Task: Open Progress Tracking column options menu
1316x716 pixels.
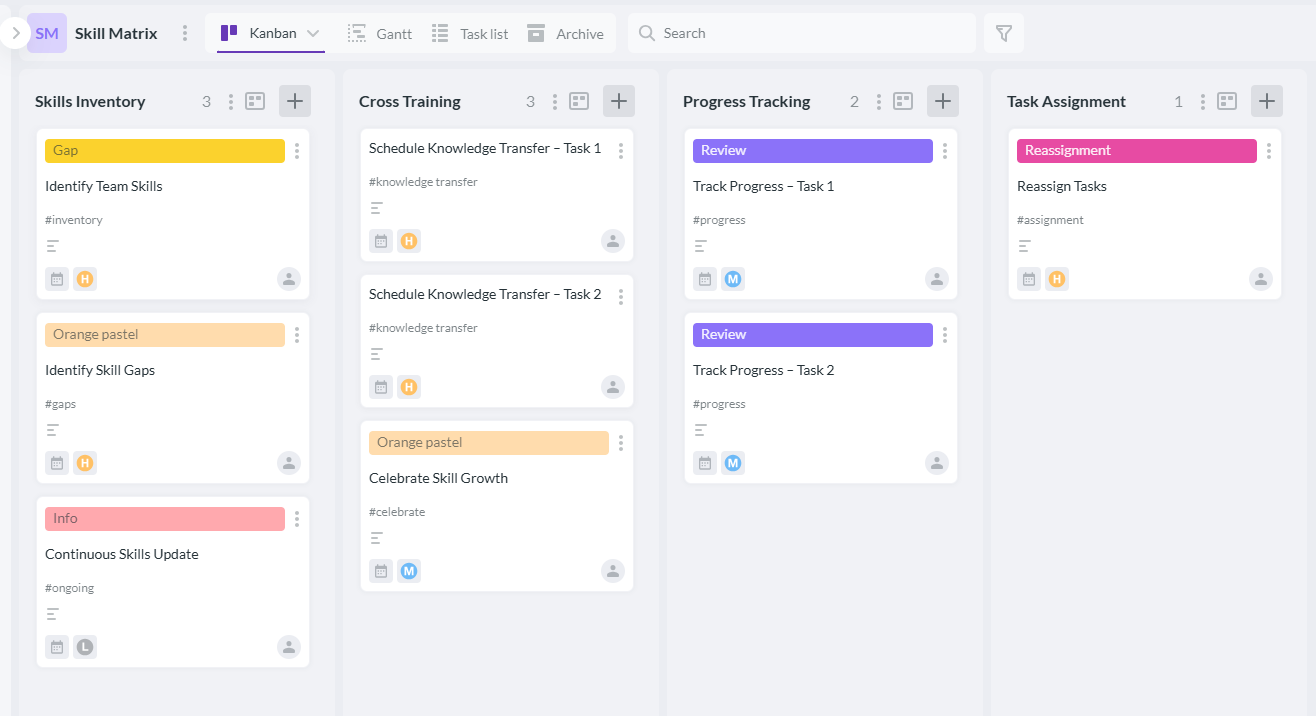Action: (879, 101)
